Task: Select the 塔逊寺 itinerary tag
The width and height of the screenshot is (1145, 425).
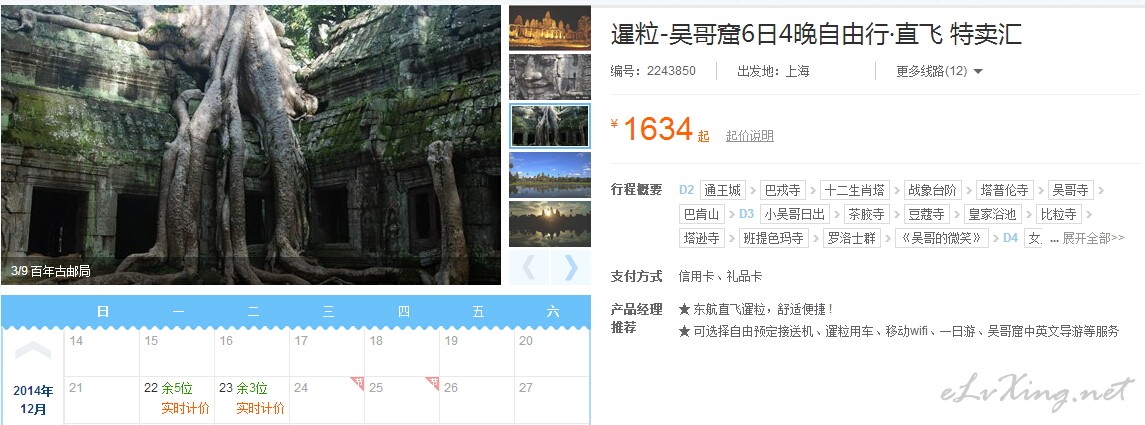Action: [701, 238]
